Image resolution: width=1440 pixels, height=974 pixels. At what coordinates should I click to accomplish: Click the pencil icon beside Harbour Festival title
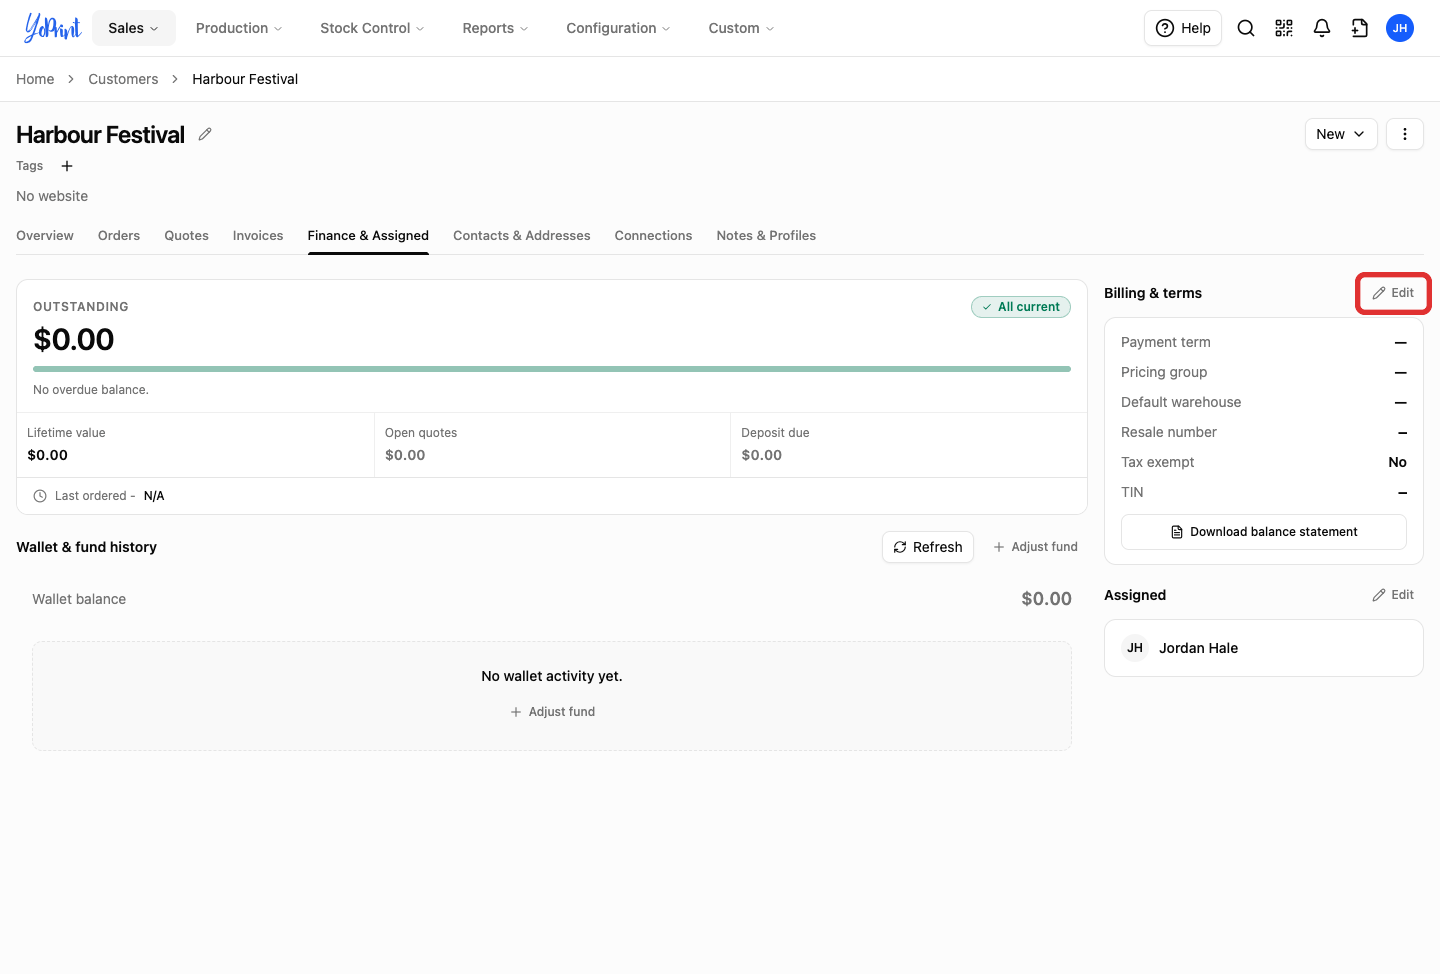pyautogui.click(x=205, y=134)
